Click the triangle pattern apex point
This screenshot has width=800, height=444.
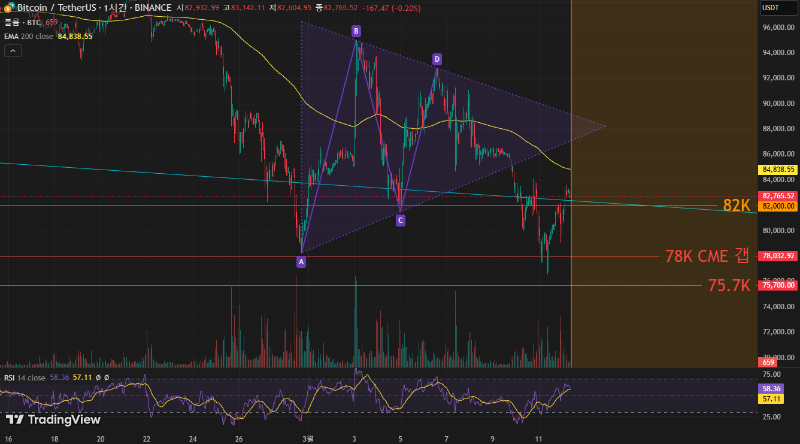click(606, 126)
